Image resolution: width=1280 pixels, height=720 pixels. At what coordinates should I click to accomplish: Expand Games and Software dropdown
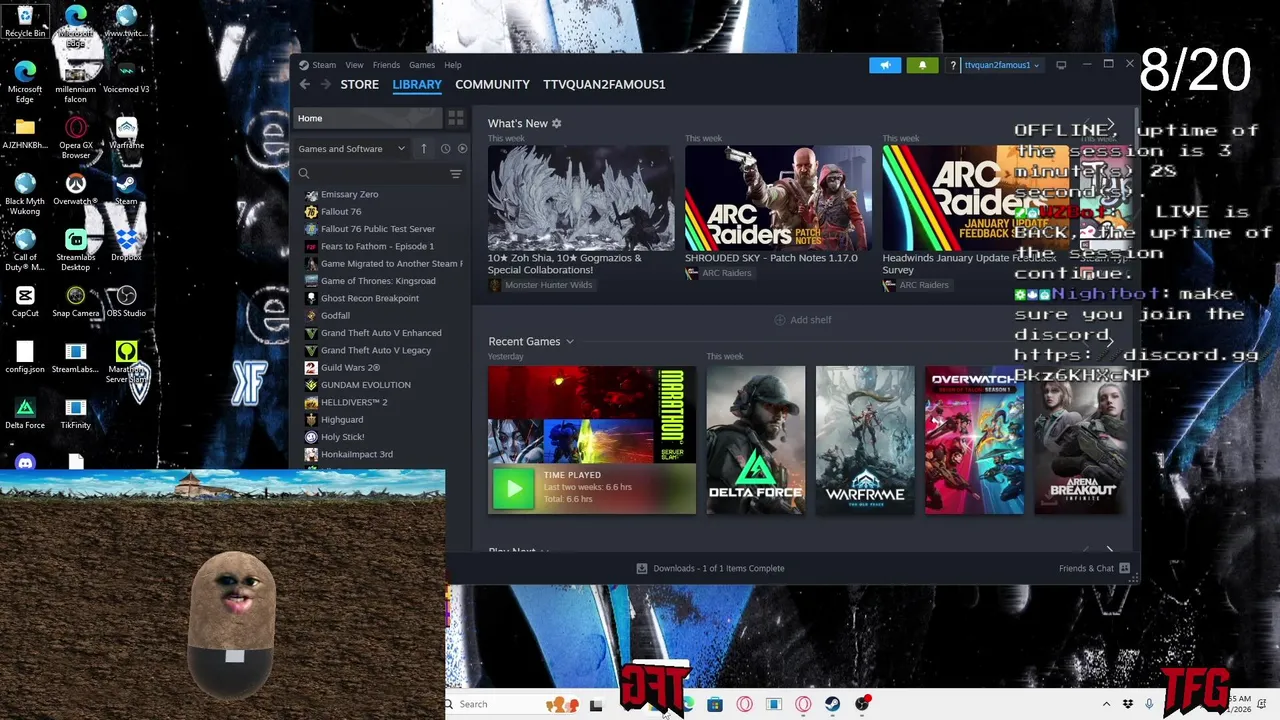pos(351,149)
